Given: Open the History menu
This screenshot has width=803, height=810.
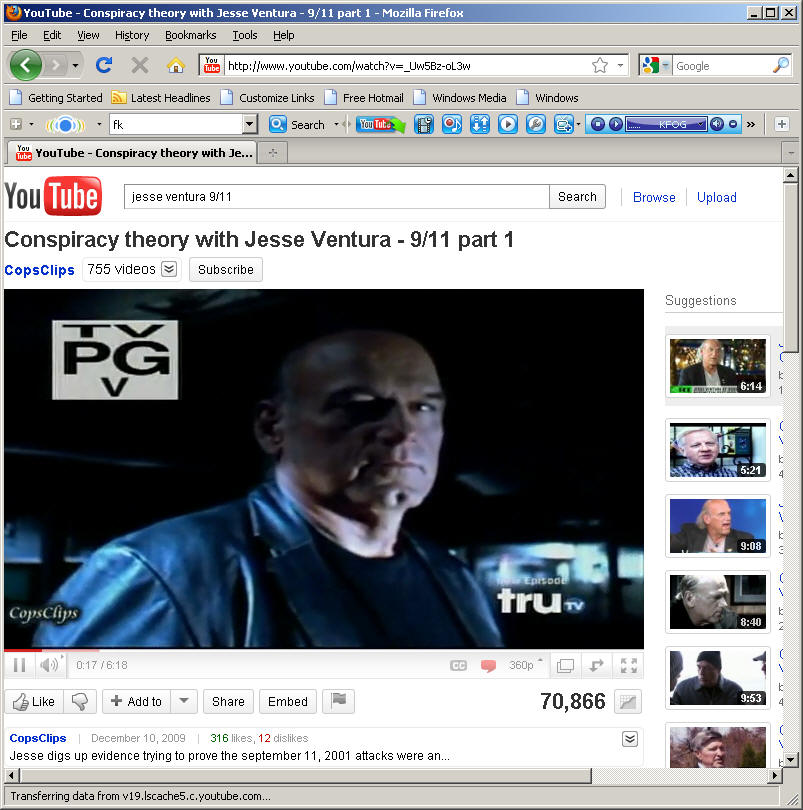Looking at the screenshot, I should pos(132,35).
